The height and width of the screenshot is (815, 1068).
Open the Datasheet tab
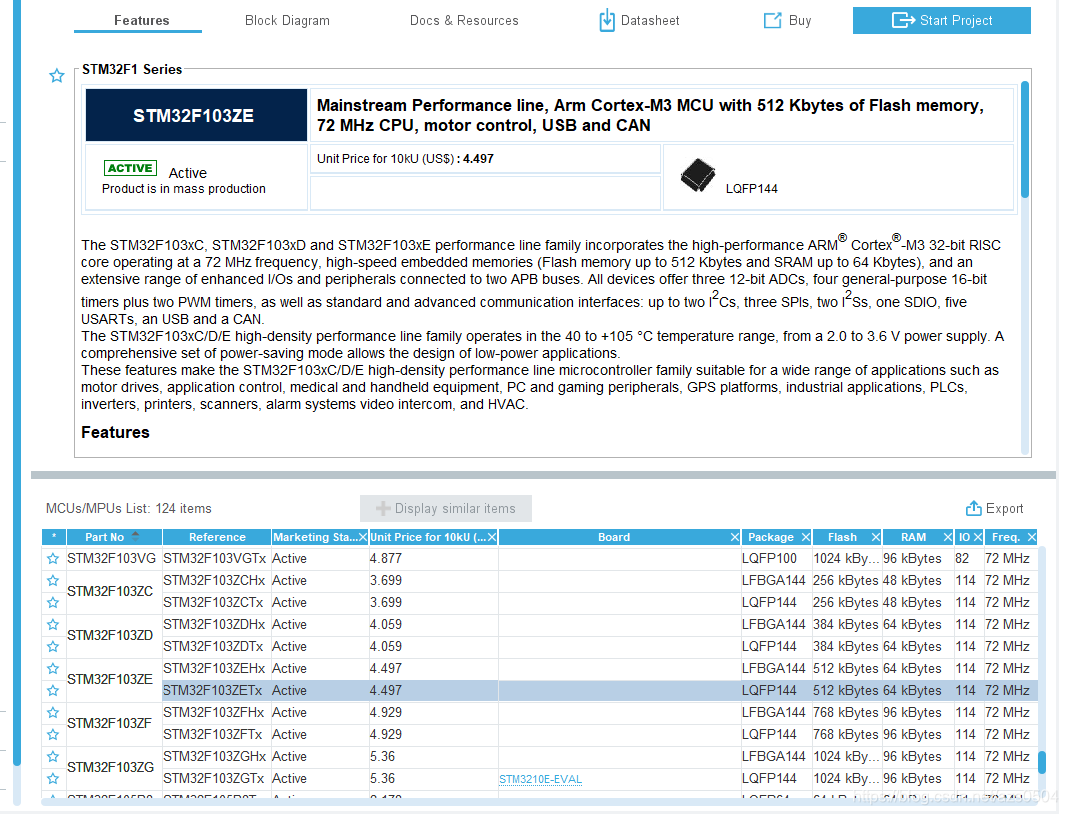[x=638, y=20]
